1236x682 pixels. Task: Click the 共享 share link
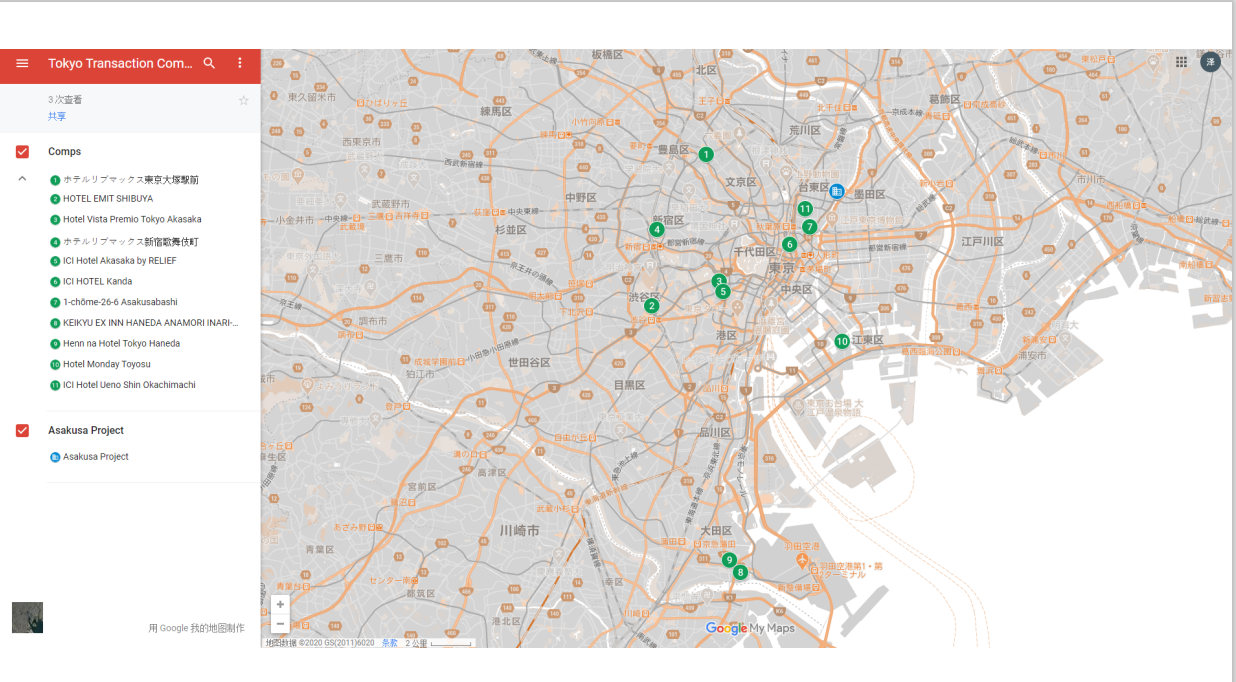[57, 116]
